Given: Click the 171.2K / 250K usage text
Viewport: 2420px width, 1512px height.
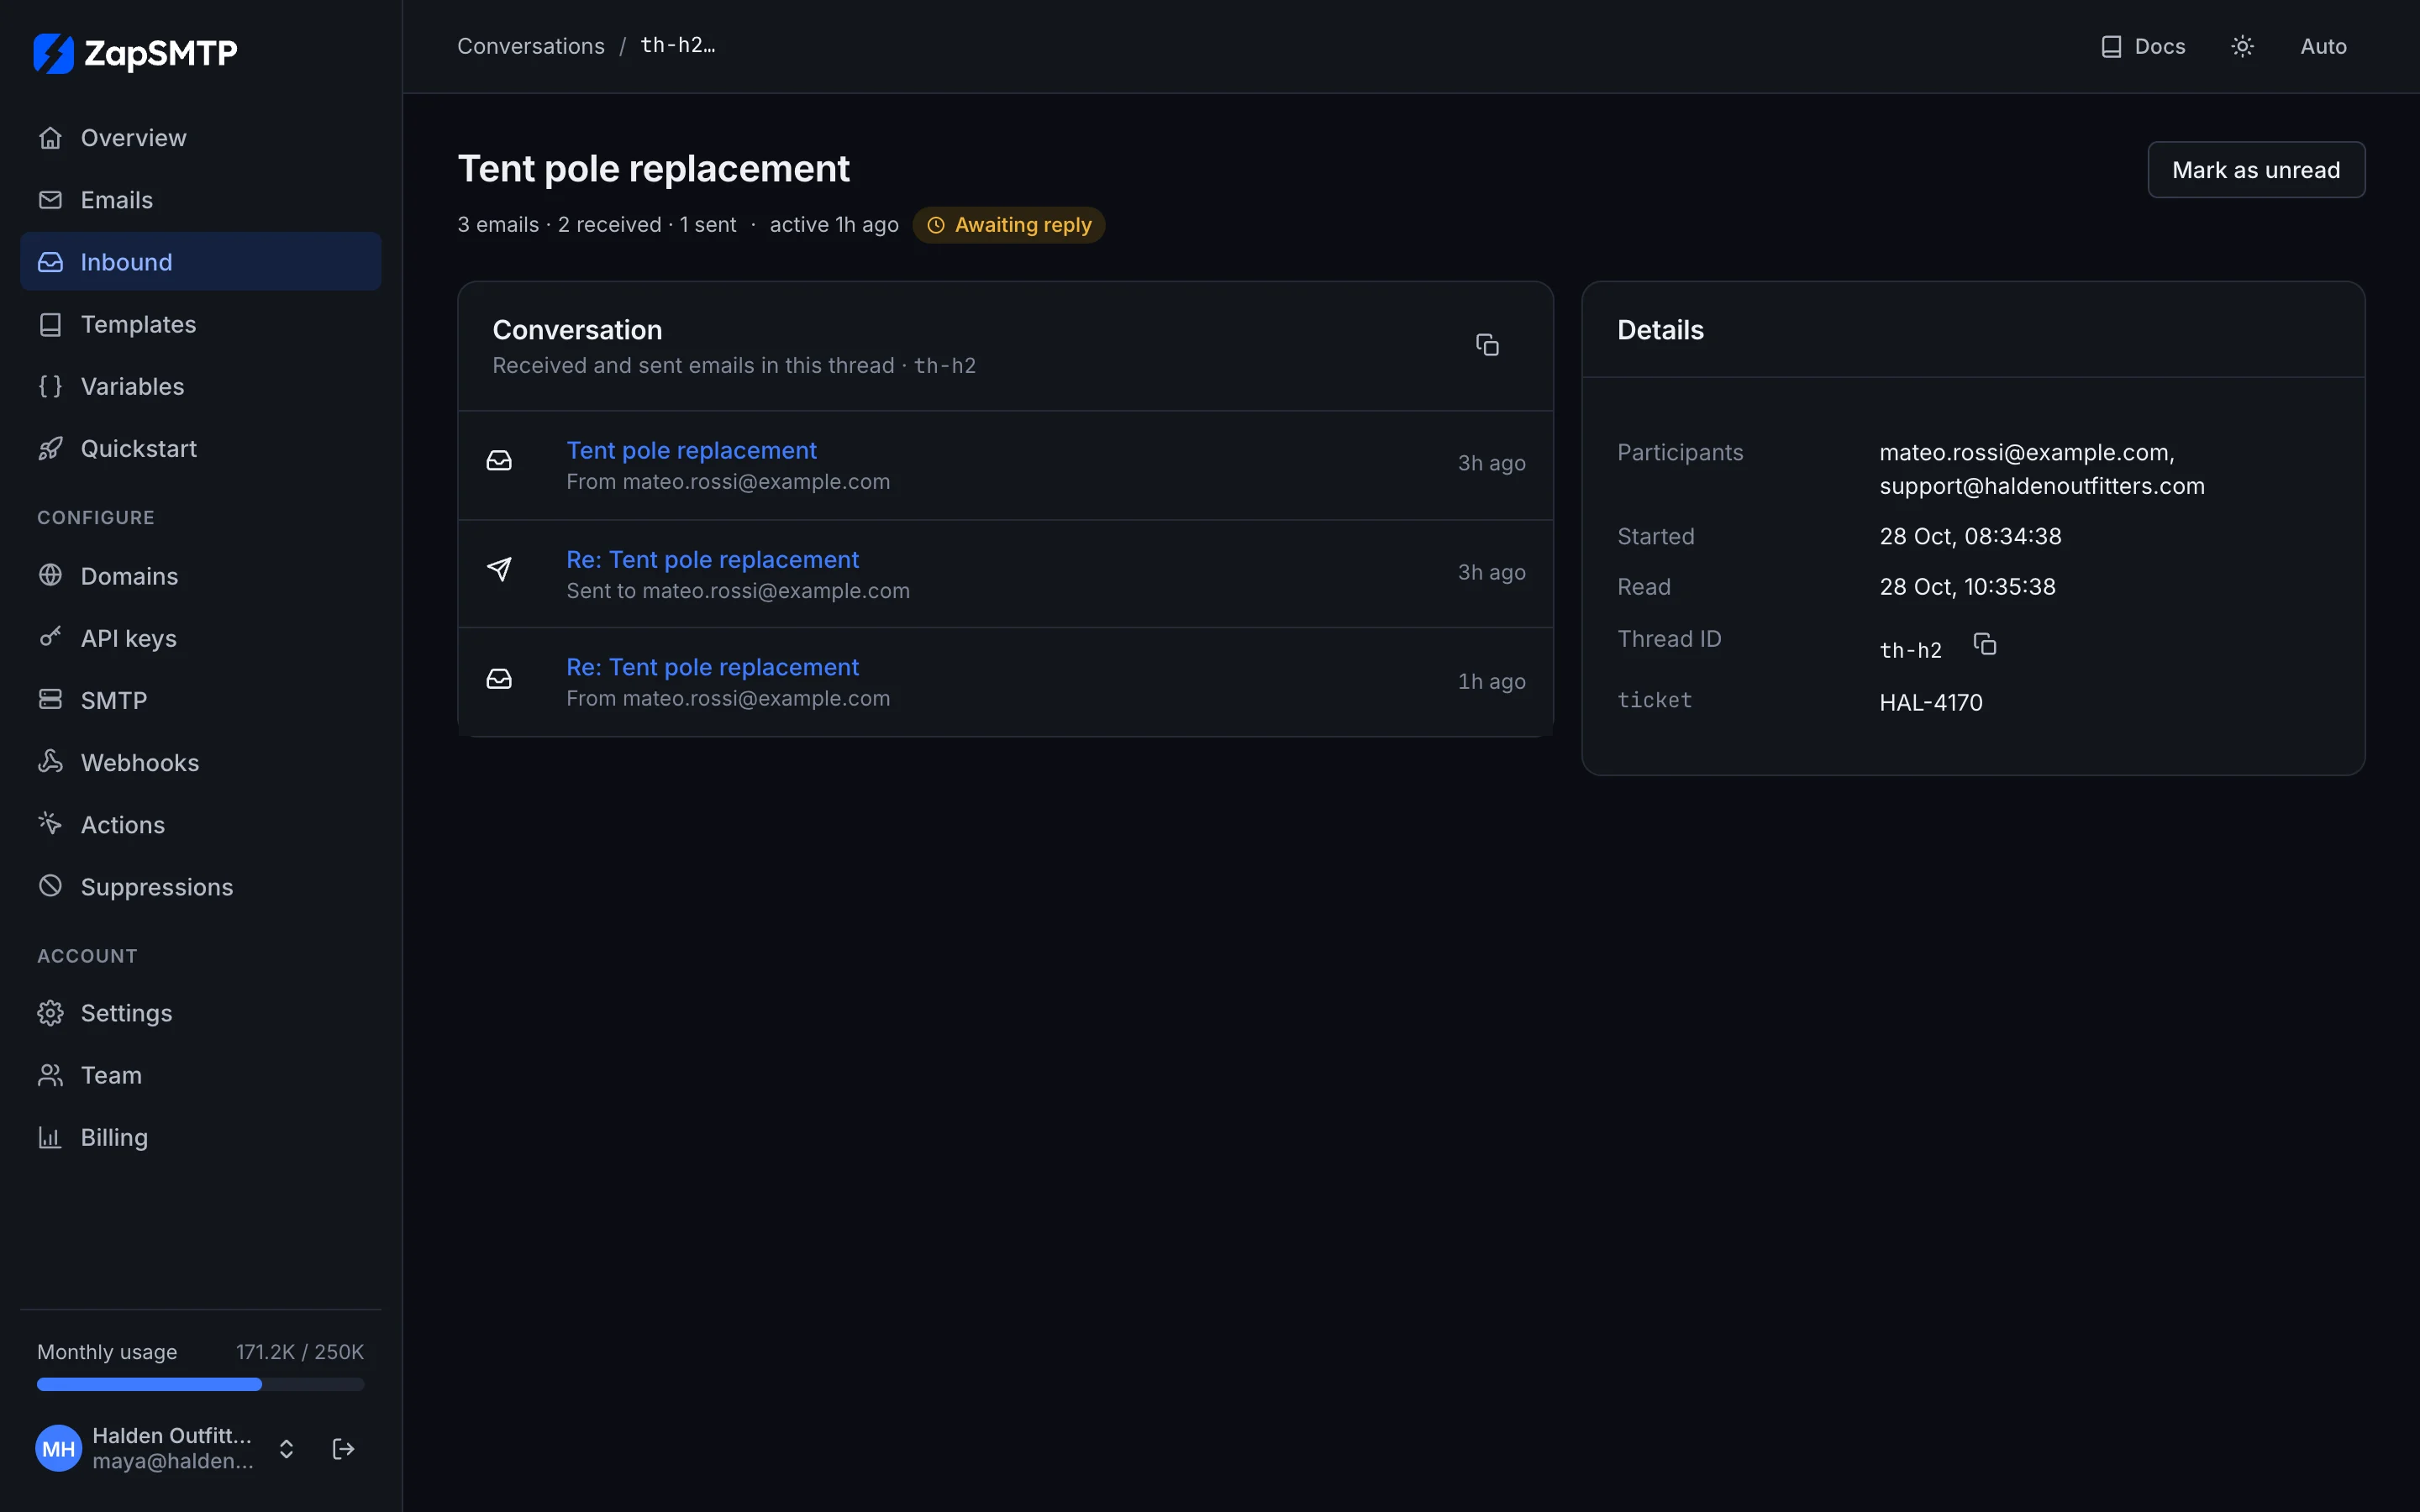Looking at the screenshot, I should click(x=300, y=1352).
